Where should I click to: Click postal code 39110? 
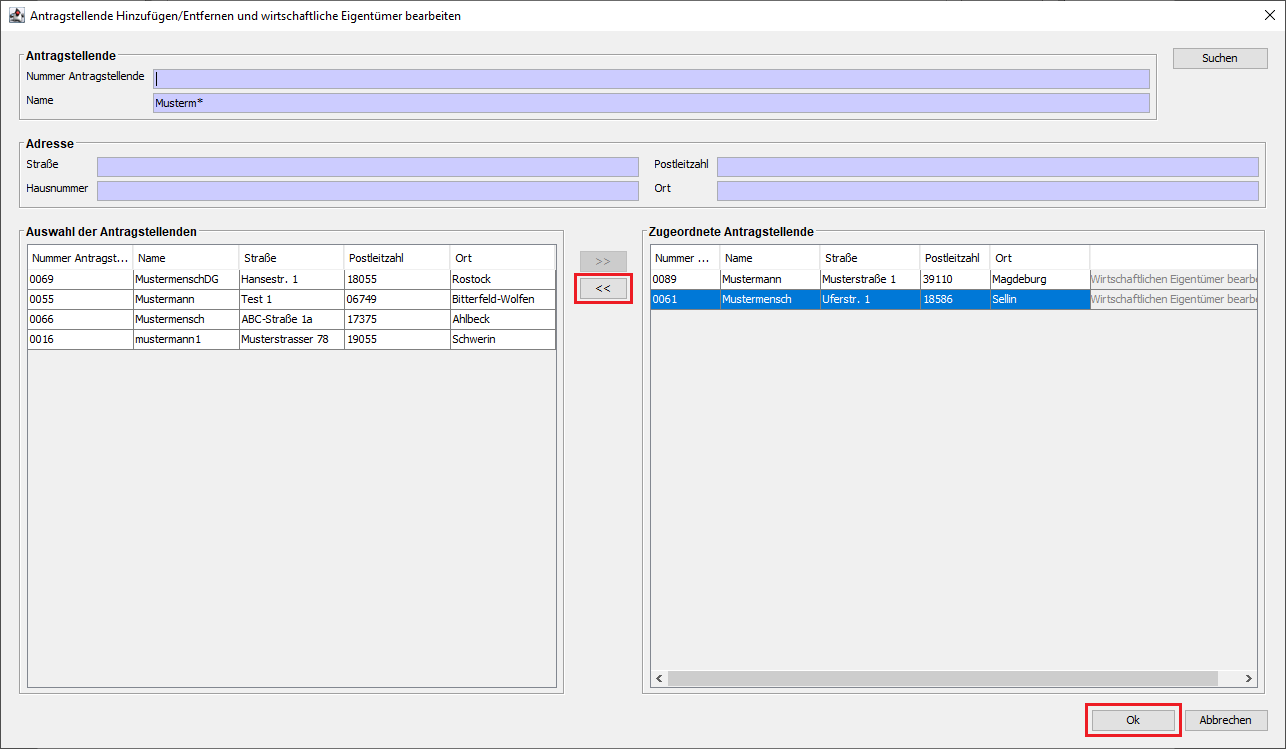pyautogui.click(x=955, y=280)
